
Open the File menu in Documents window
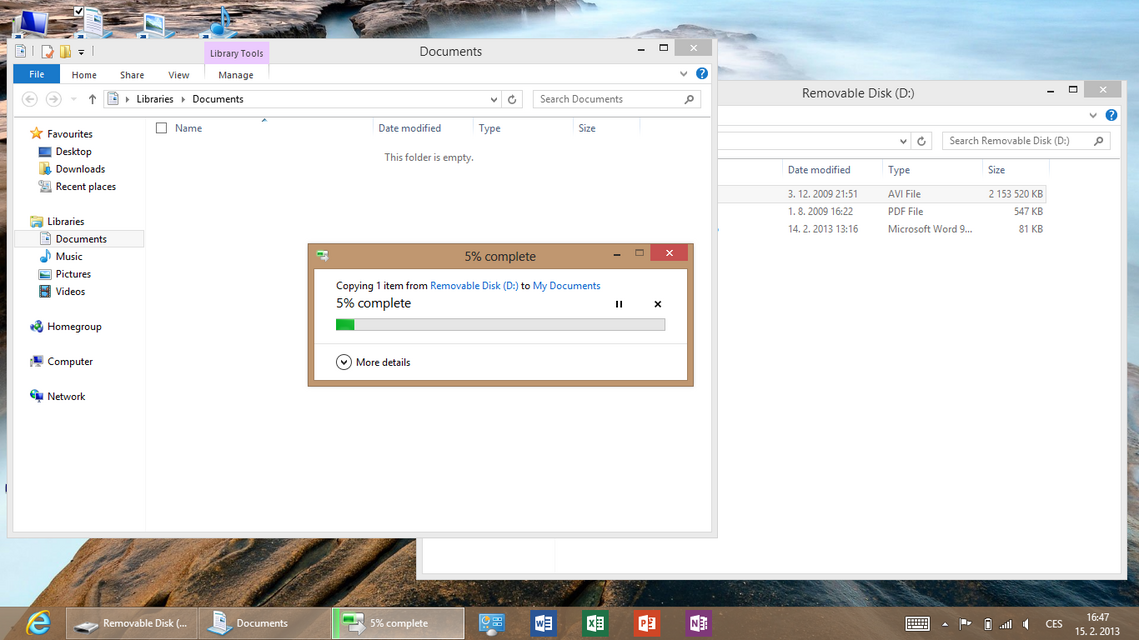point(36,75)
